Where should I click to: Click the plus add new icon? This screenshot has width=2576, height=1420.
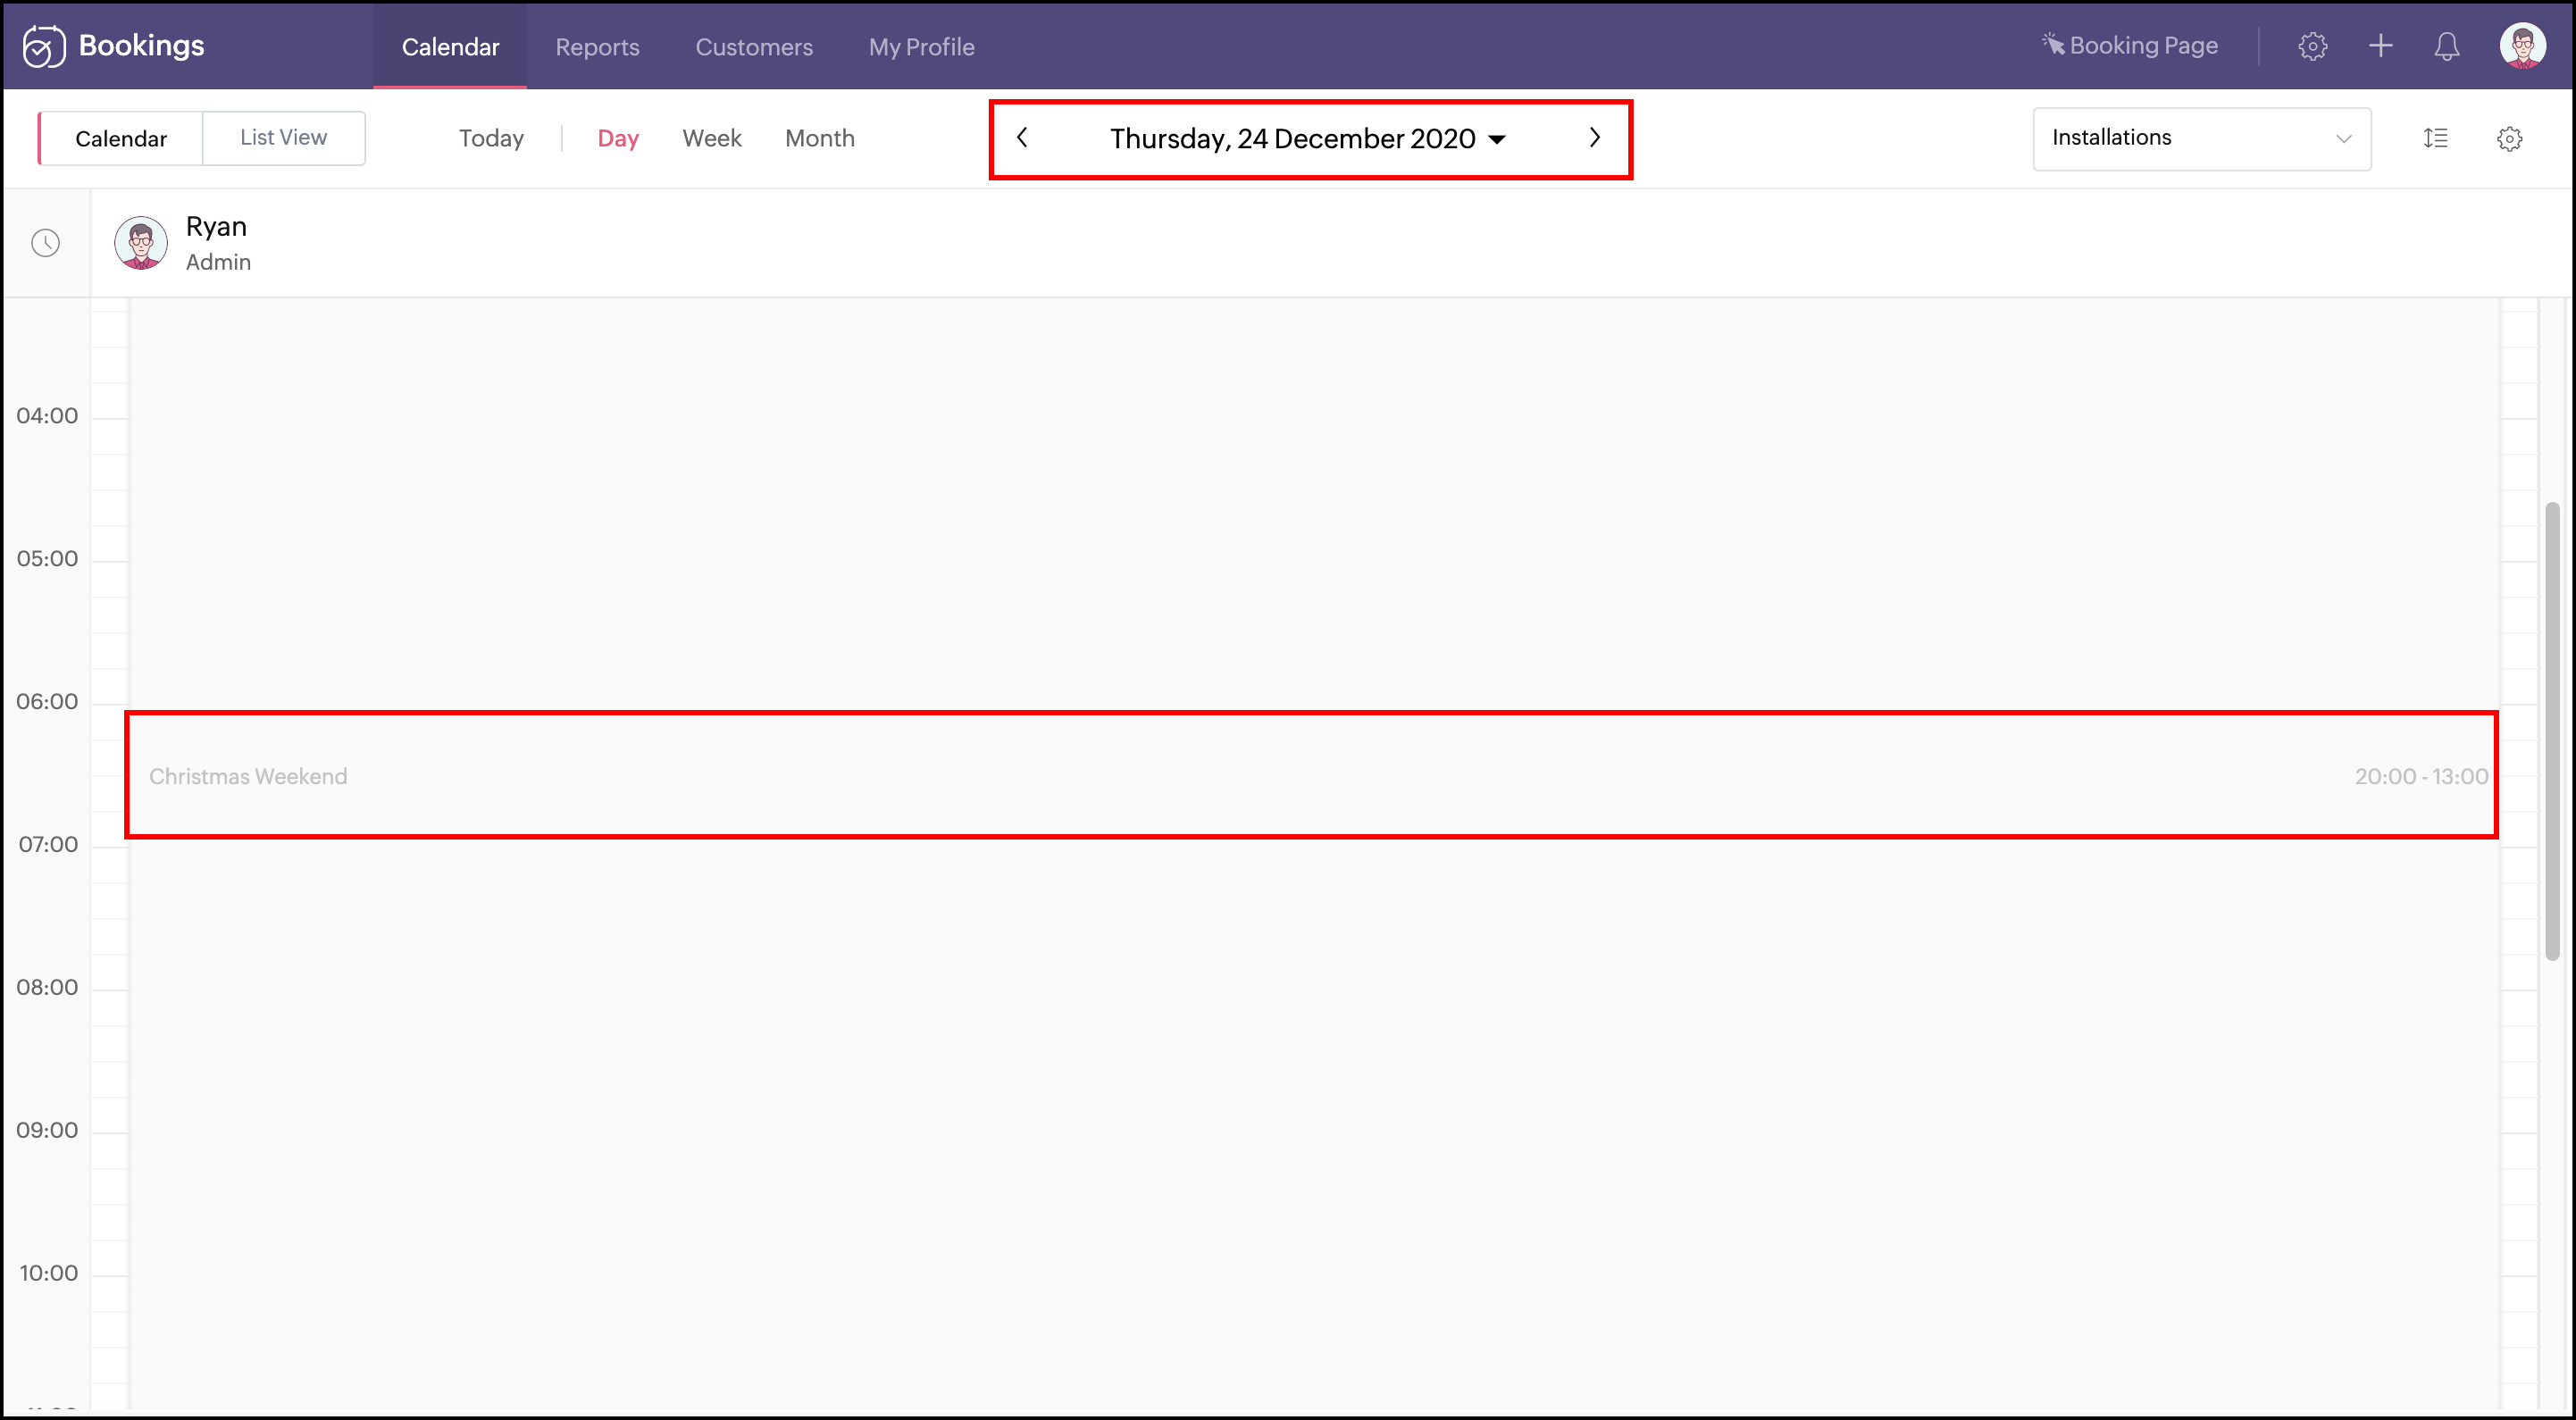coord(2380,46)
